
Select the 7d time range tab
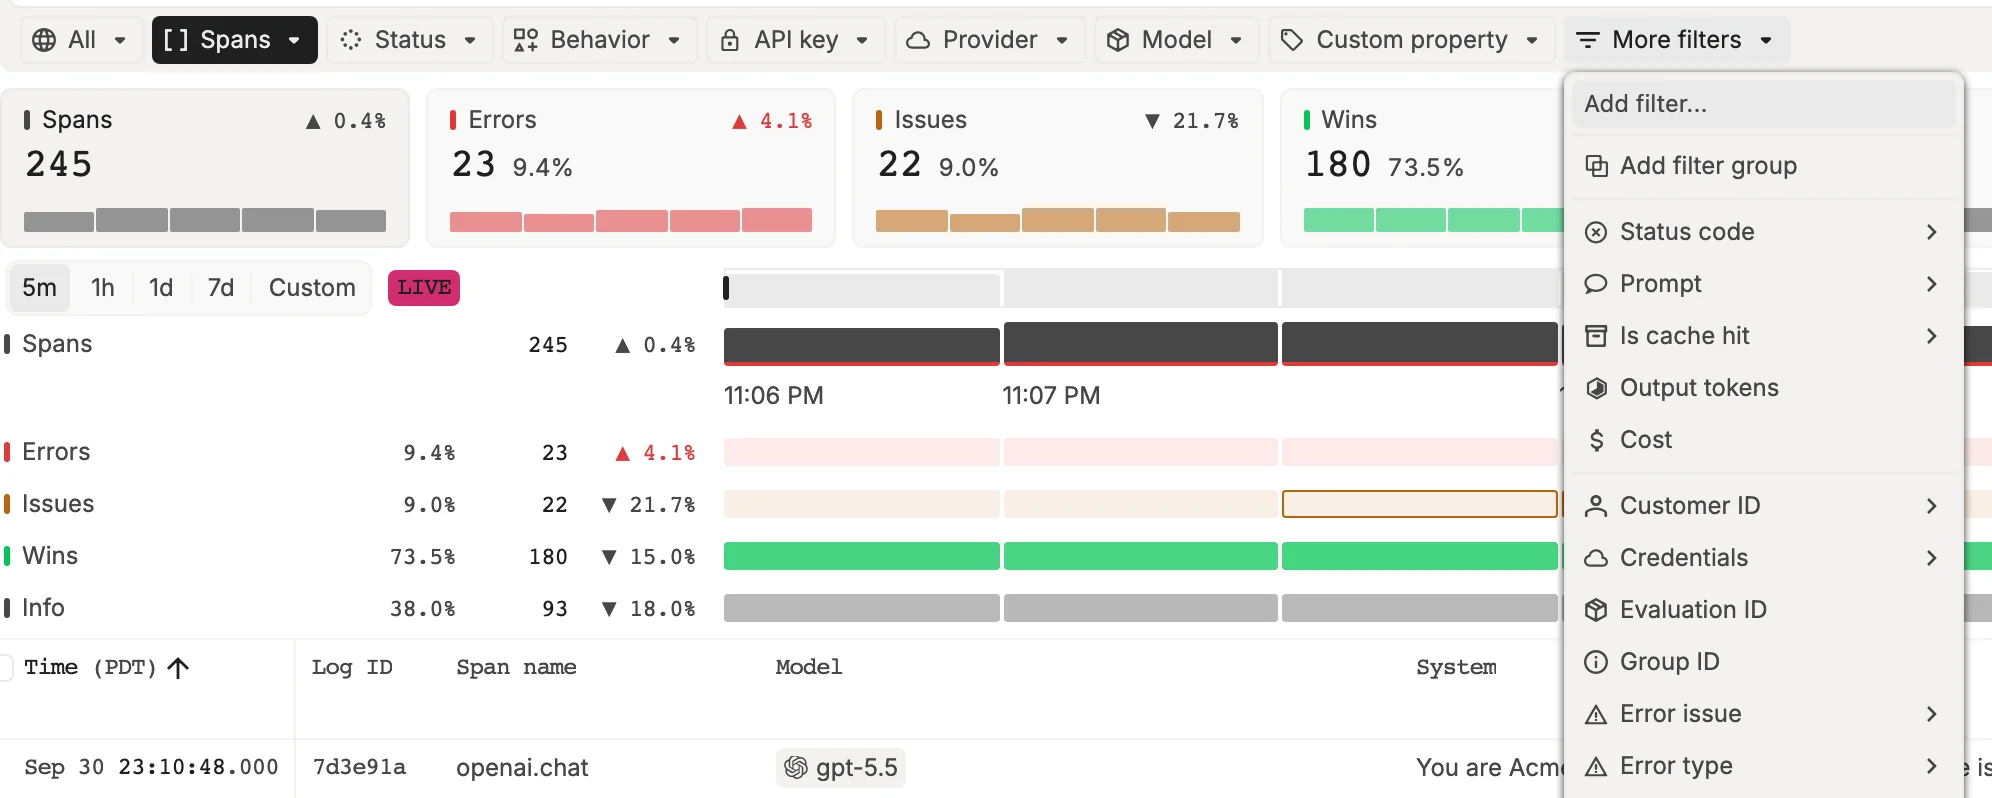click(x=221, y=288)
